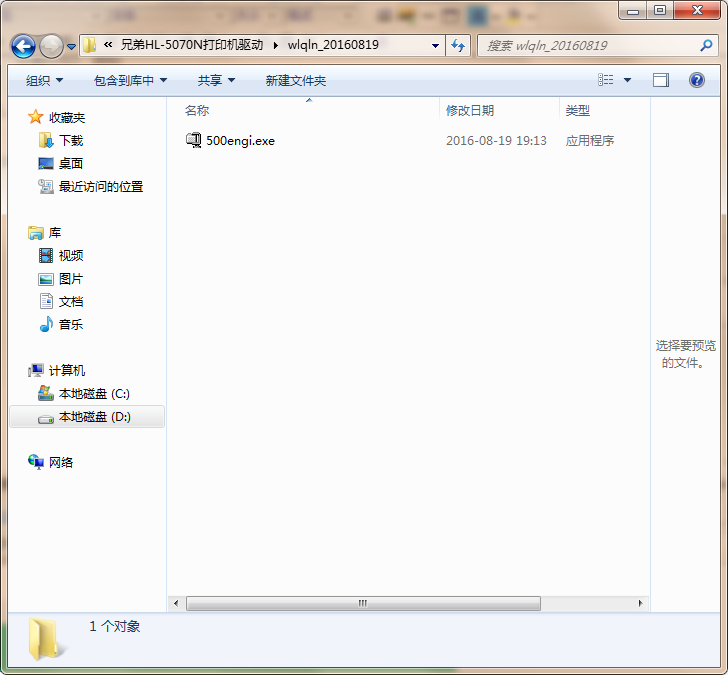Viewport: 728px width, 675px height.
Task: Open more view options dropdown arrow
Action: click(x=627, y=80)
